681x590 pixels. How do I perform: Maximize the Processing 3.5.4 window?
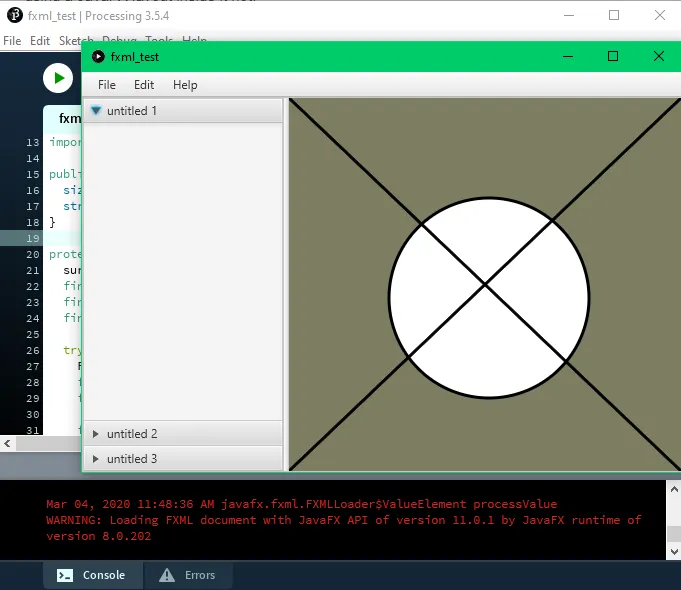(x=614, y=16)
